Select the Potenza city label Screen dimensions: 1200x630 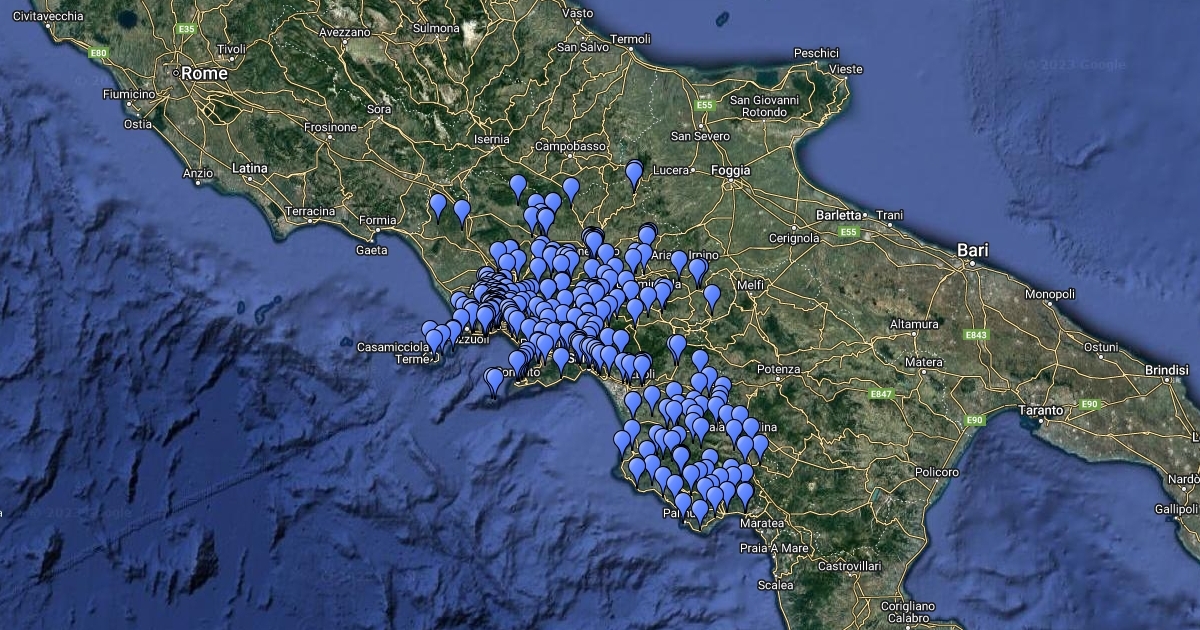point(778,370)
